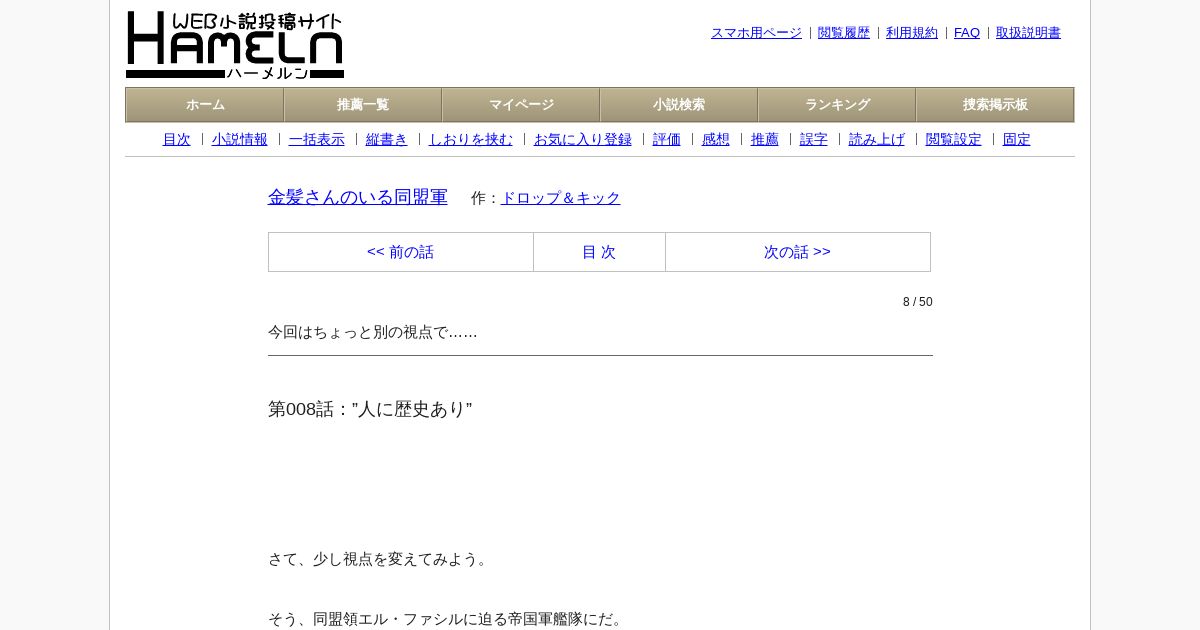This screenshot has height=630, width=1200.
Task: Click お気に入り登録 to add favorite
Action: [583, 140]
